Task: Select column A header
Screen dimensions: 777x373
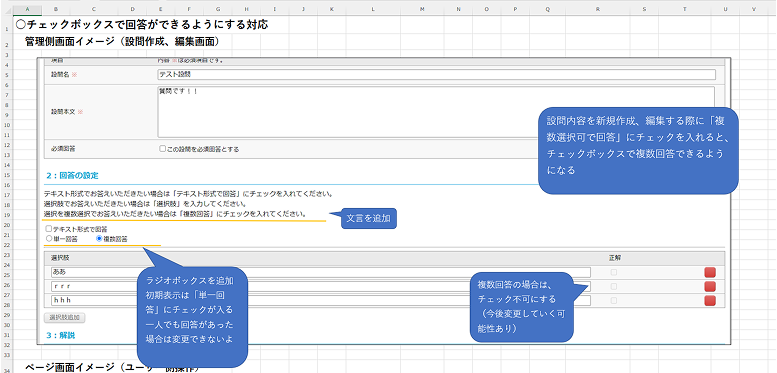Action: point(26,9)
